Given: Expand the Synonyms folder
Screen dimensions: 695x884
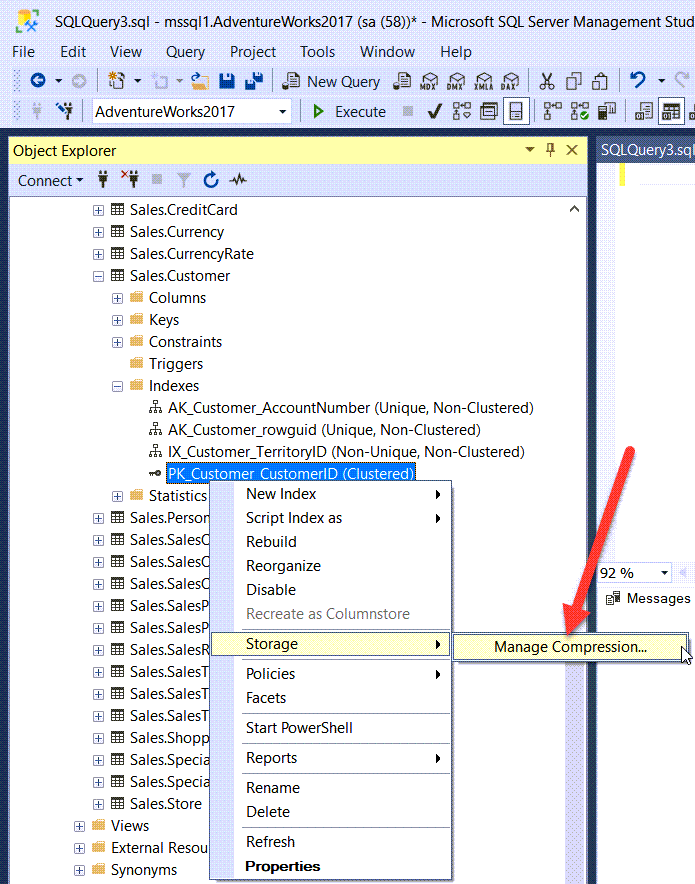Looking at the screenshot, I should 79,870.
